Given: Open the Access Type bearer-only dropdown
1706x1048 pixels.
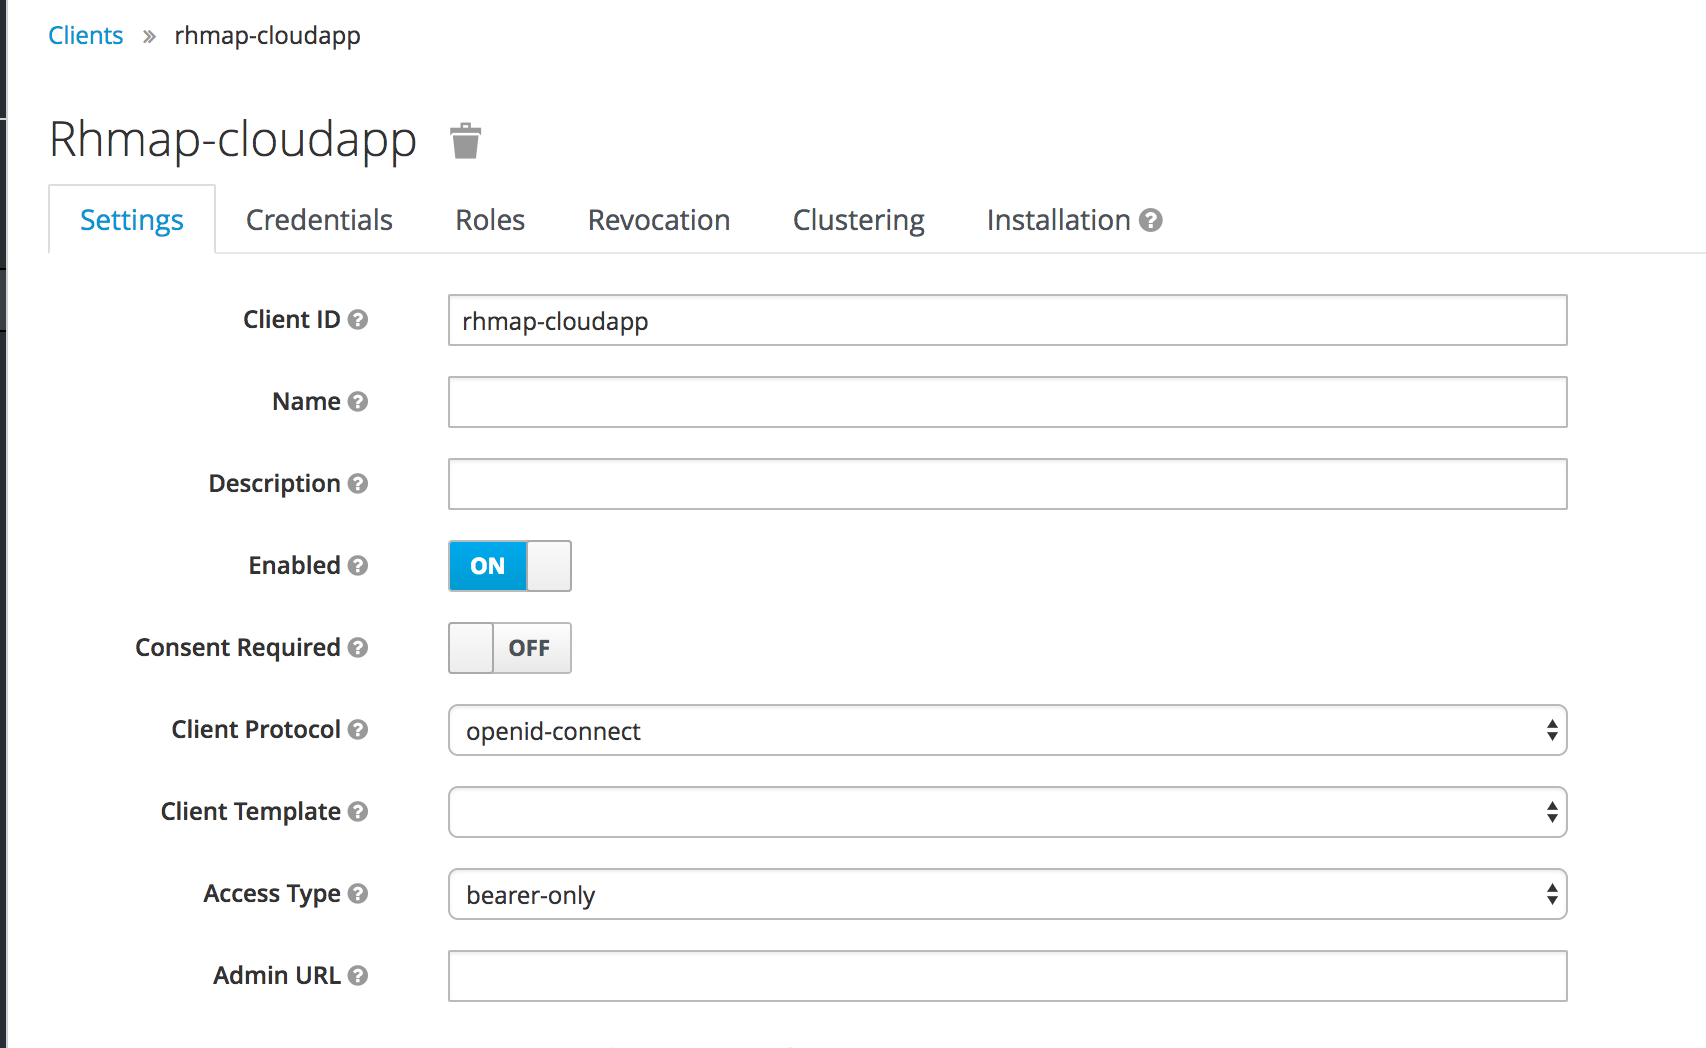Looking at the screenshot, I should coord(1007,894).
